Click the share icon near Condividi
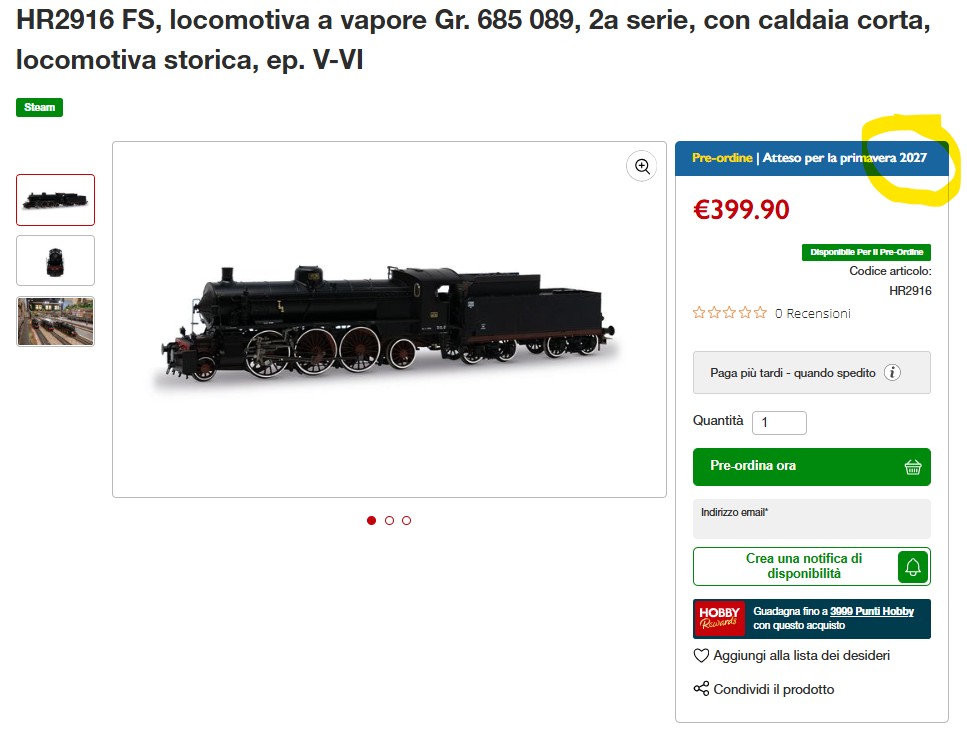967x731 pixels. [x=701, y=688]
